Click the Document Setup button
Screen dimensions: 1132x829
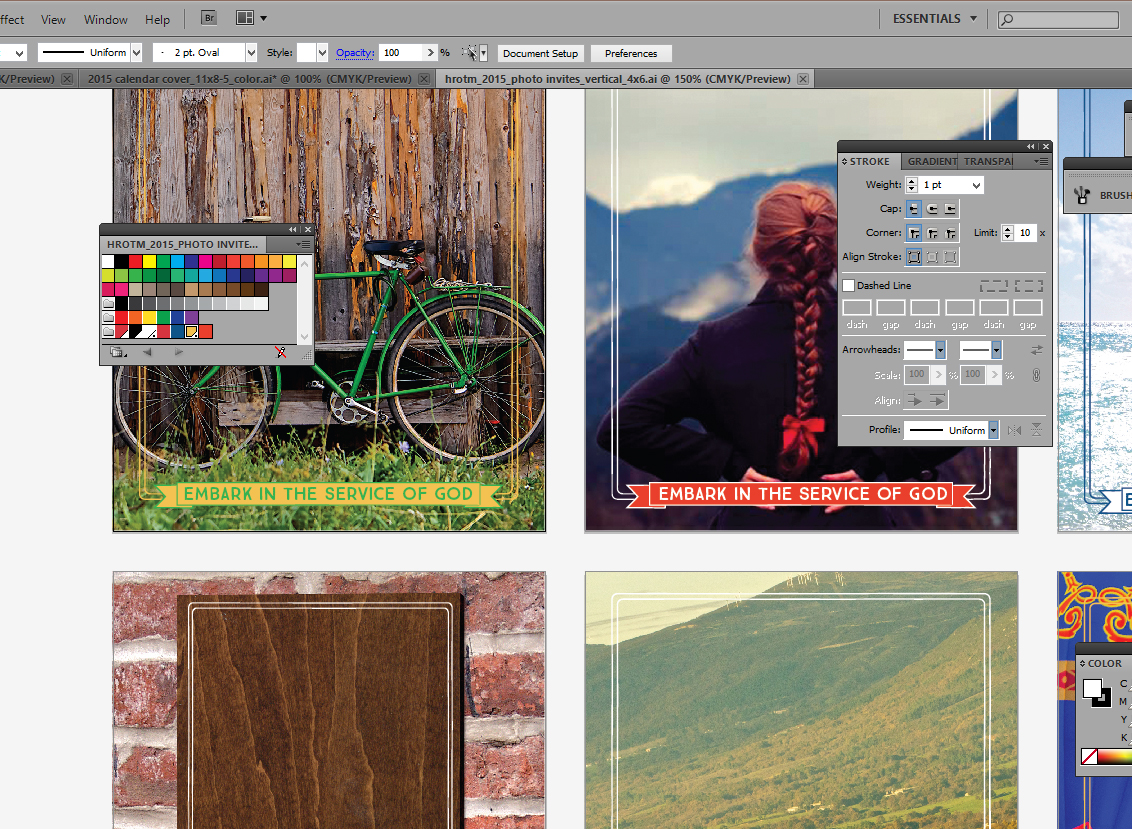[540, 53]
